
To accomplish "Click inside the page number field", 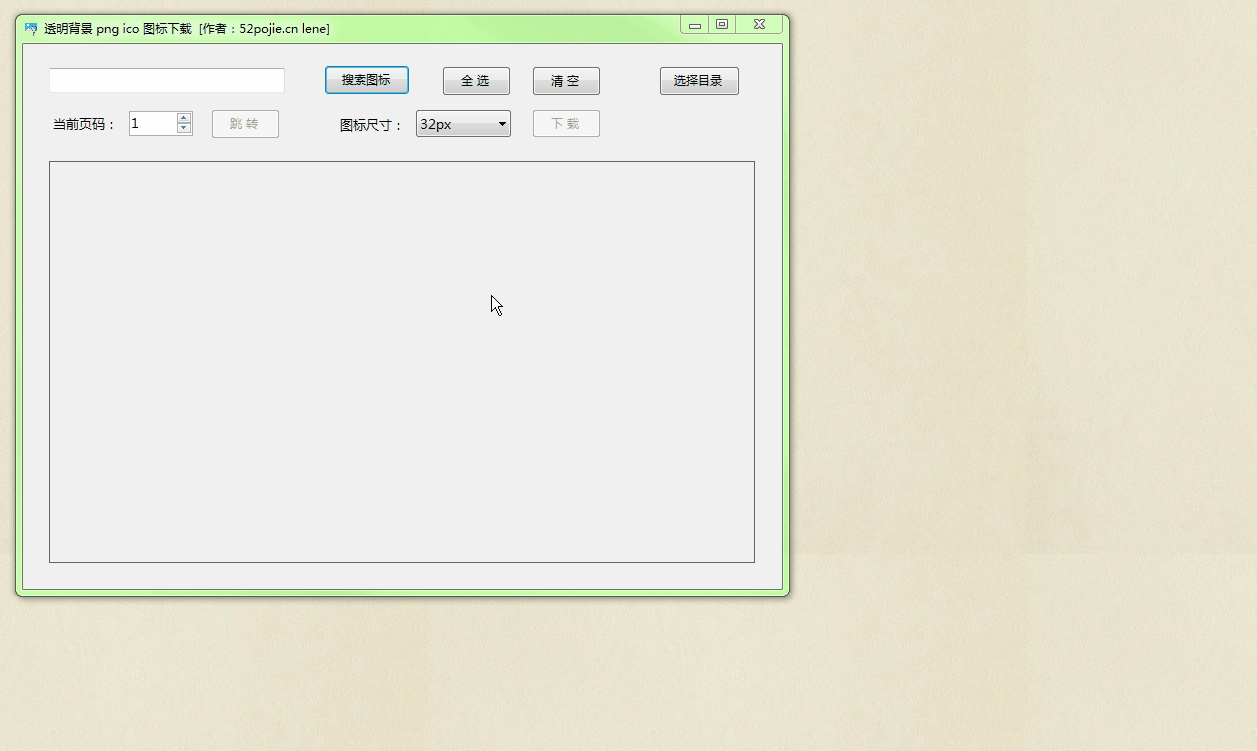I will [x=152, y=124].
